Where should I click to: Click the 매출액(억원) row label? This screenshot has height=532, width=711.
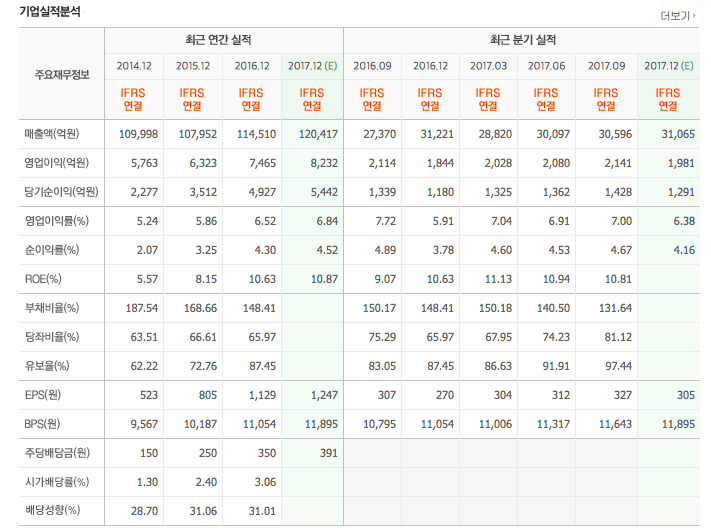(52, 134)
